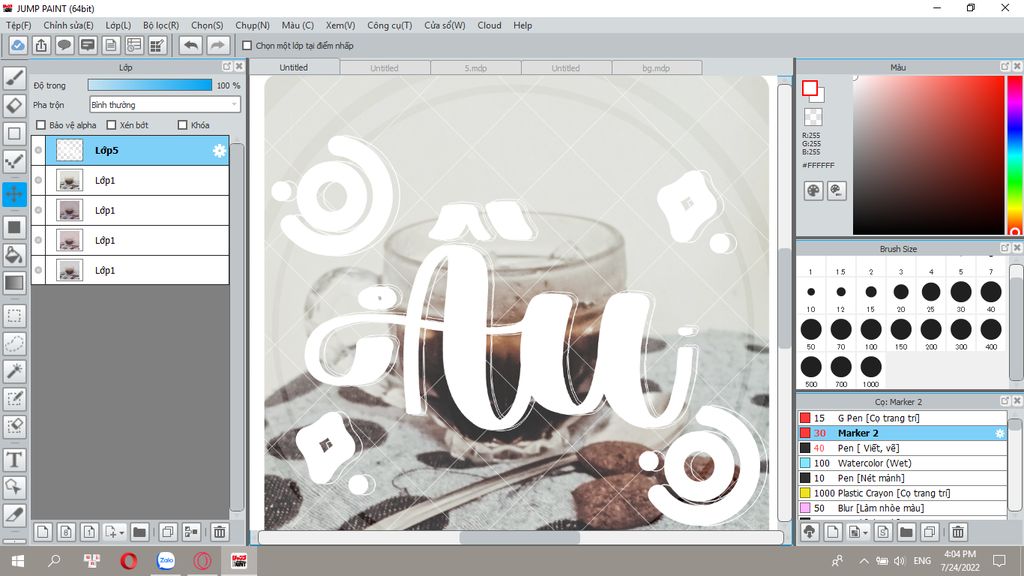Add a new color layer
This screenshot has height=576, width=1024.
pos(42,532)
